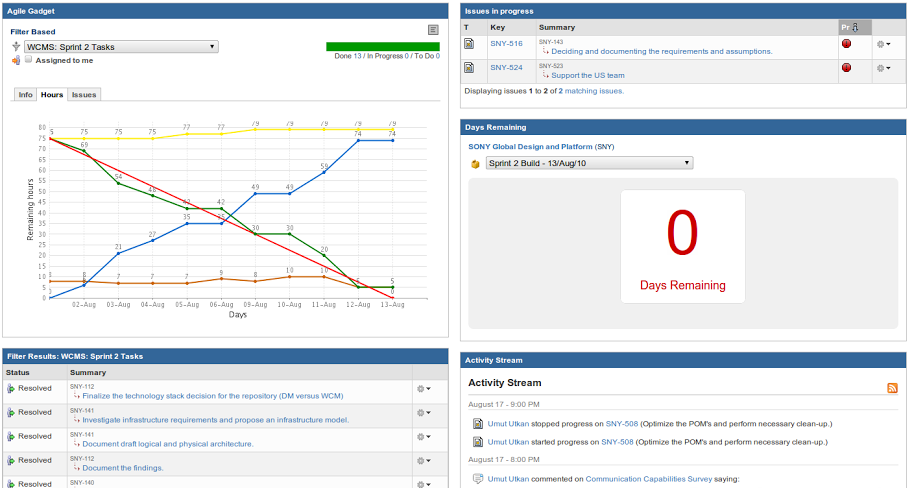Click the Resolved status icon for Finalize technology stack
Screen dimensions: 912x488
click(11, 389)
